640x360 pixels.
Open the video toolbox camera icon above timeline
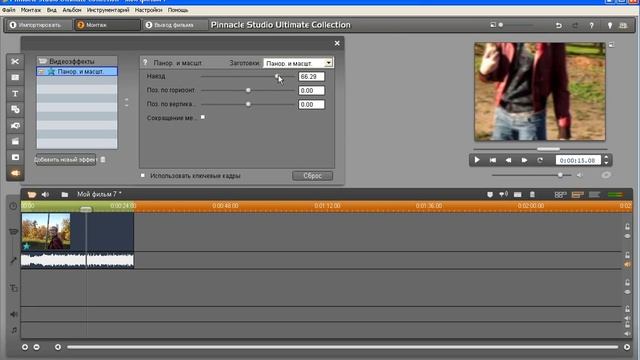point(31,194)
